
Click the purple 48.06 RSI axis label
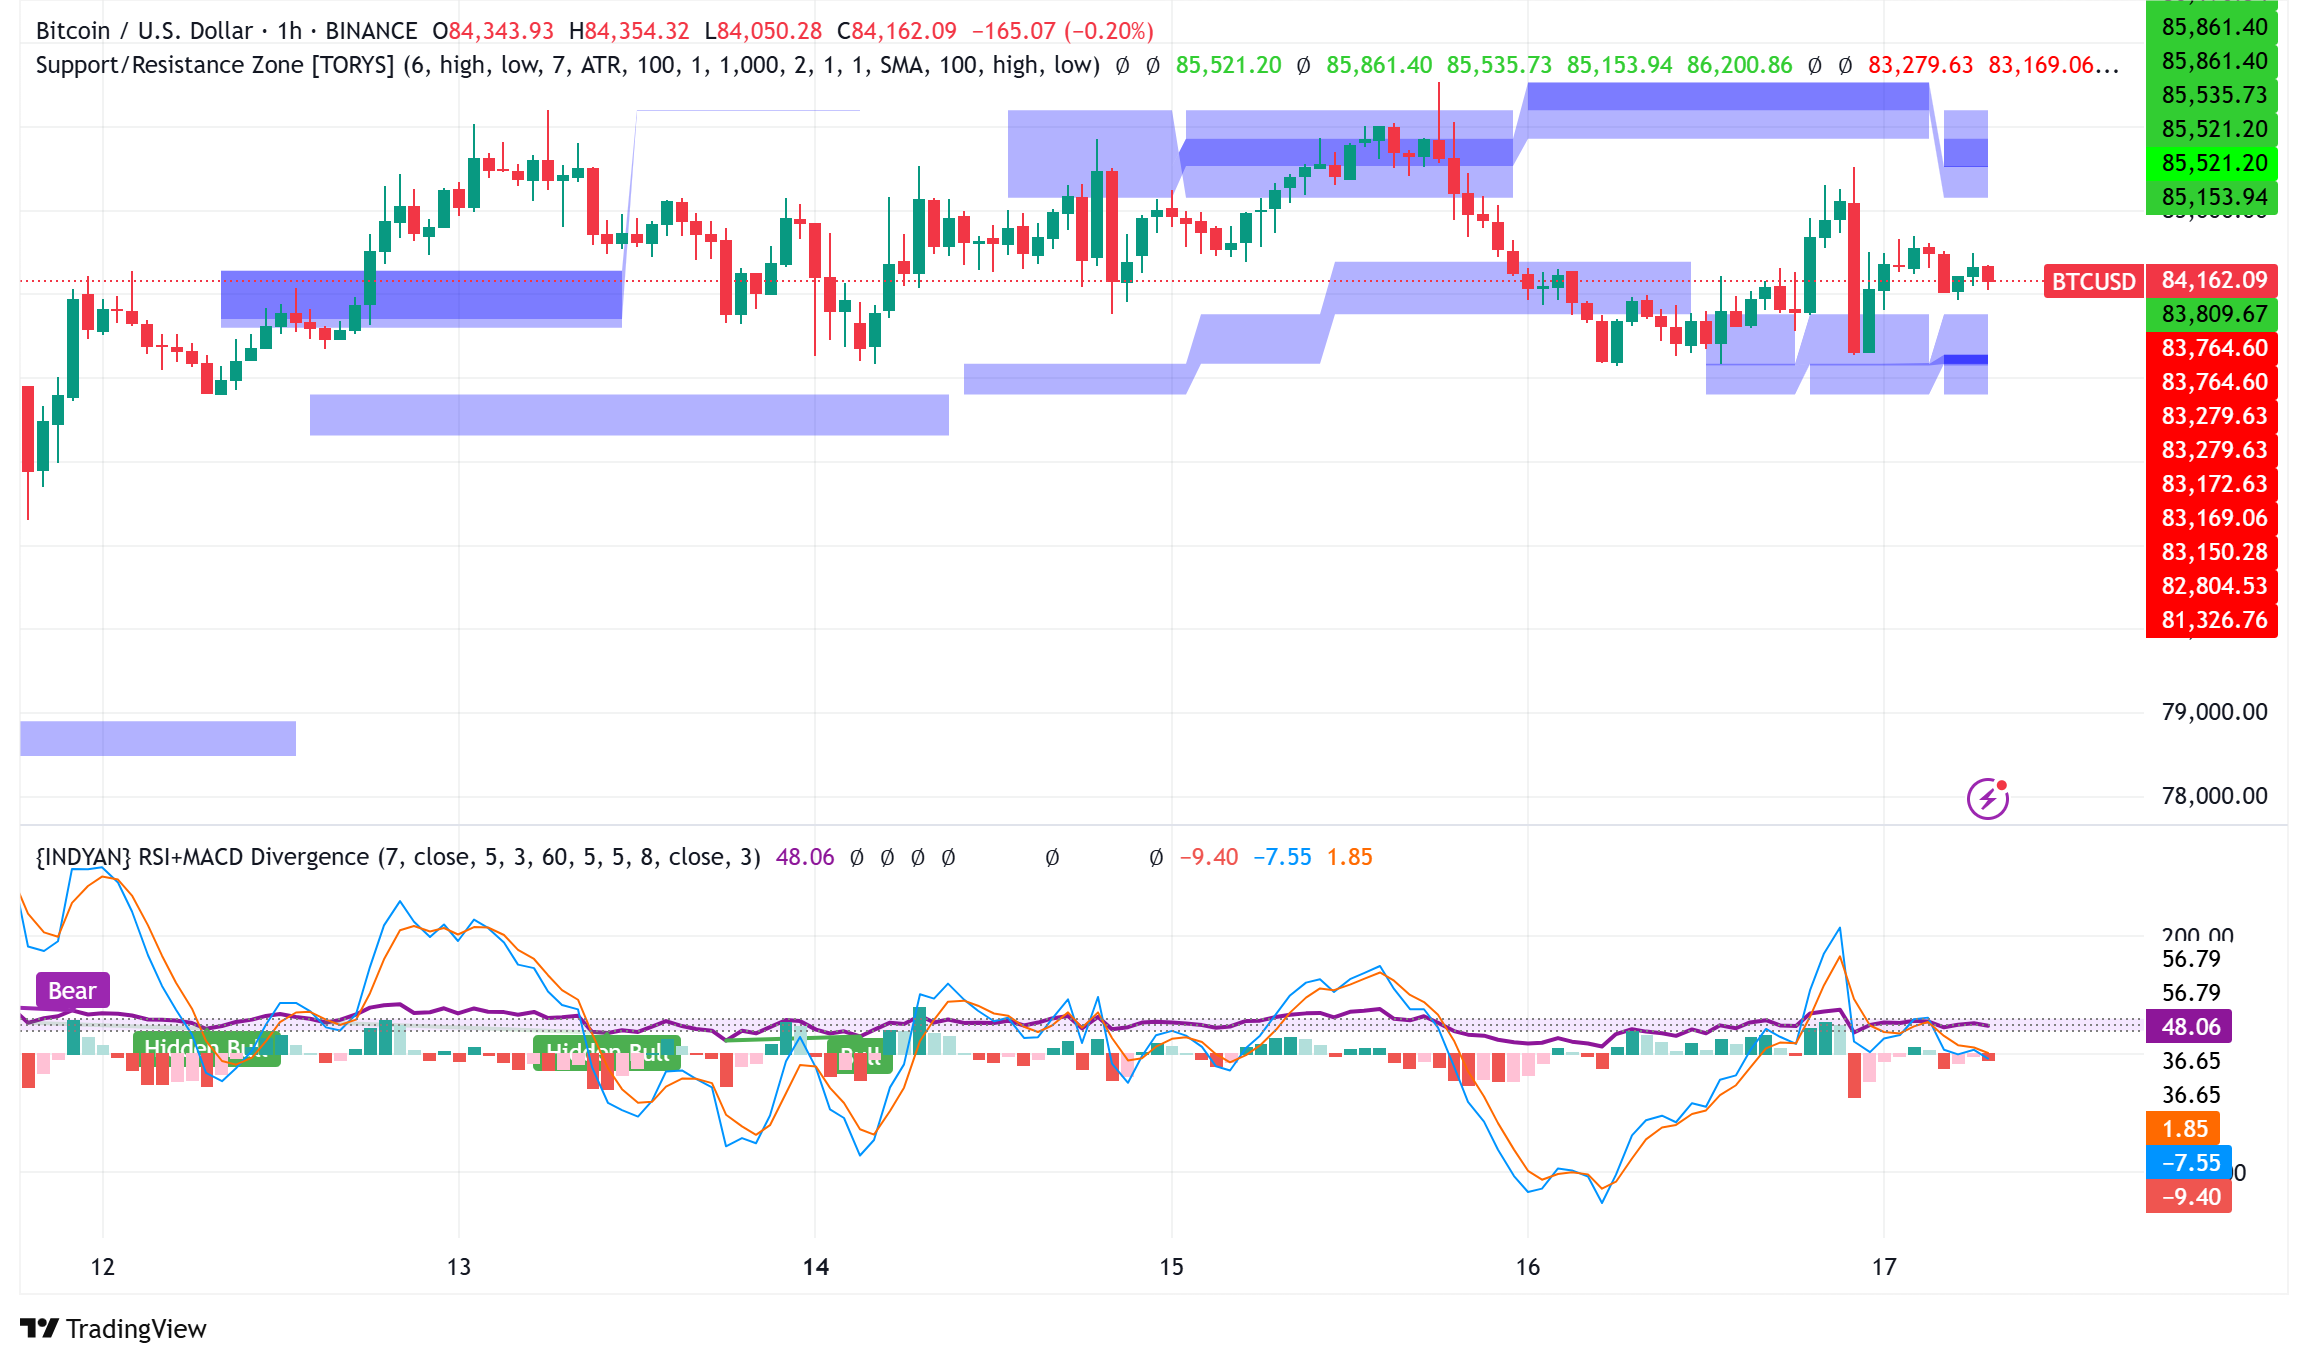(2189, 1027)
